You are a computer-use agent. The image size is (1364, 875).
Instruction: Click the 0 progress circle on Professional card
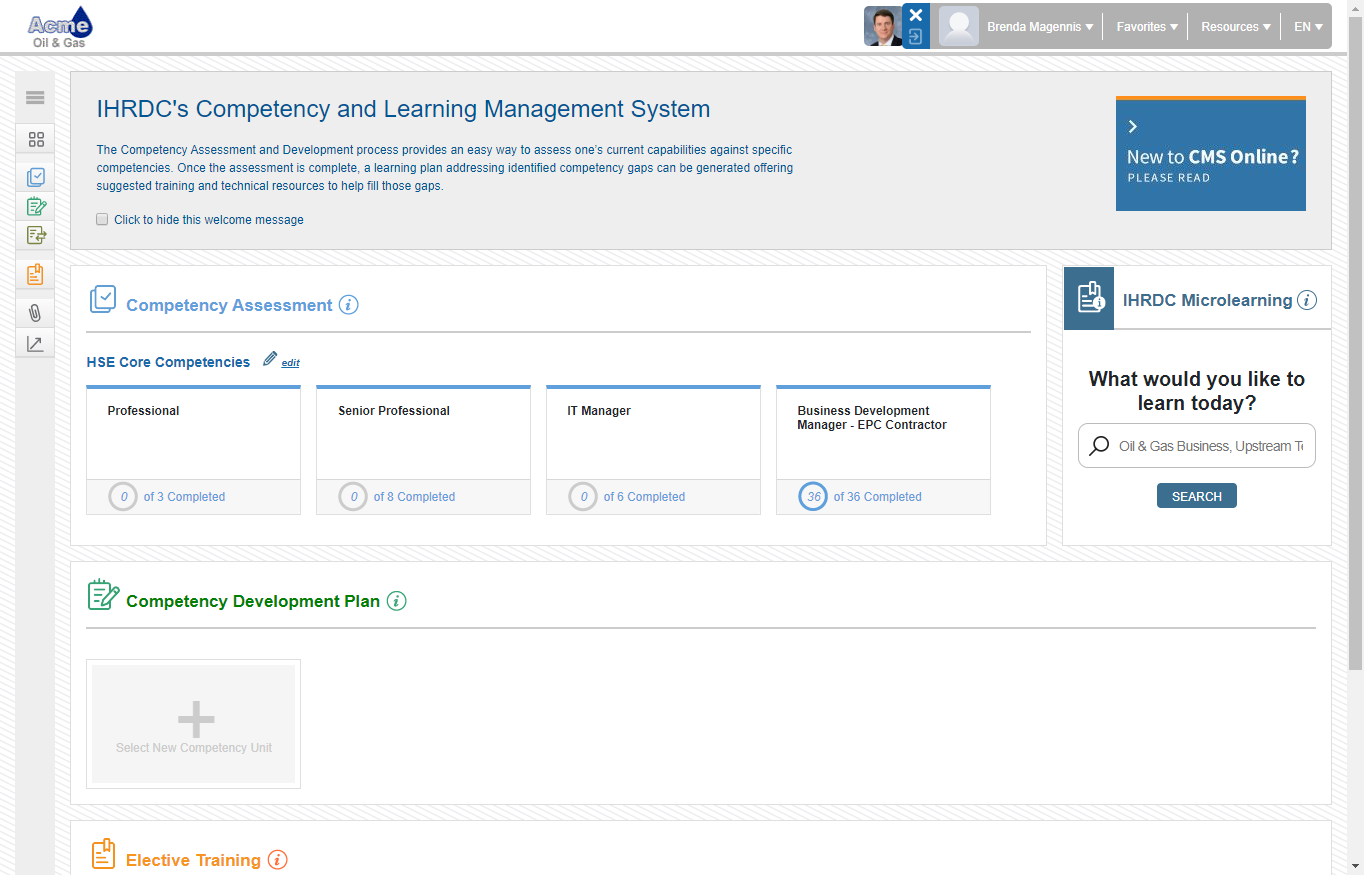coord(123,496)
